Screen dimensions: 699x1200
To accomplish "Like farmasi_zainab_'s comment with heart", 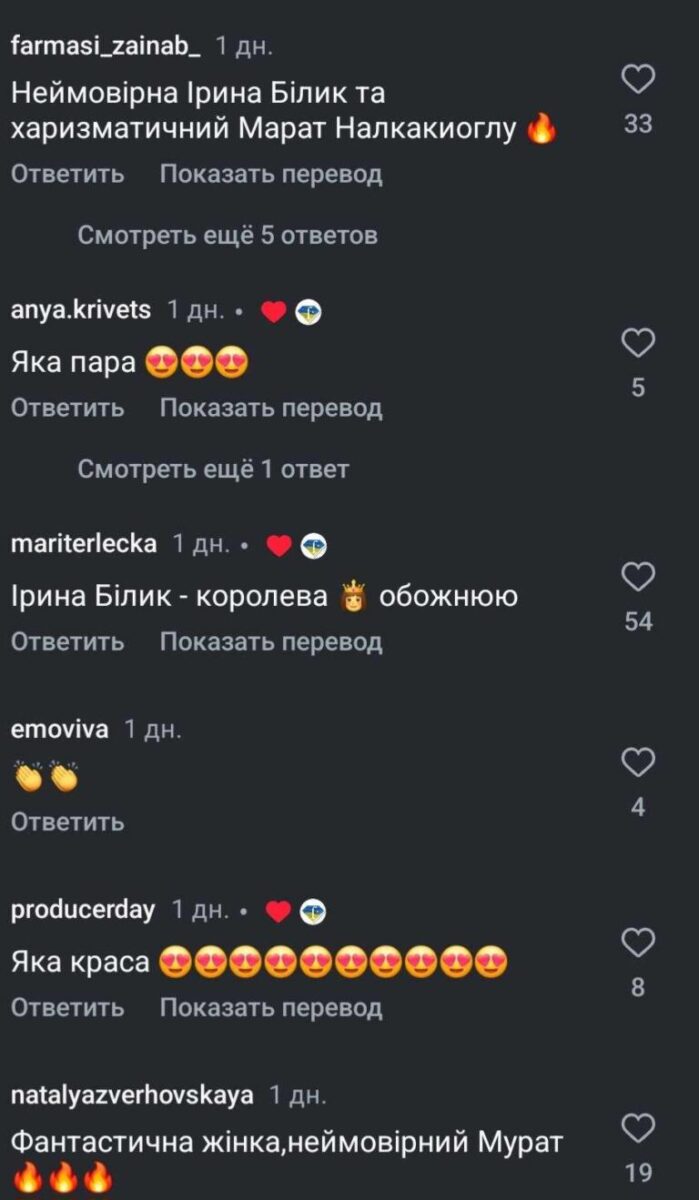I will click(x=638, y=79).
